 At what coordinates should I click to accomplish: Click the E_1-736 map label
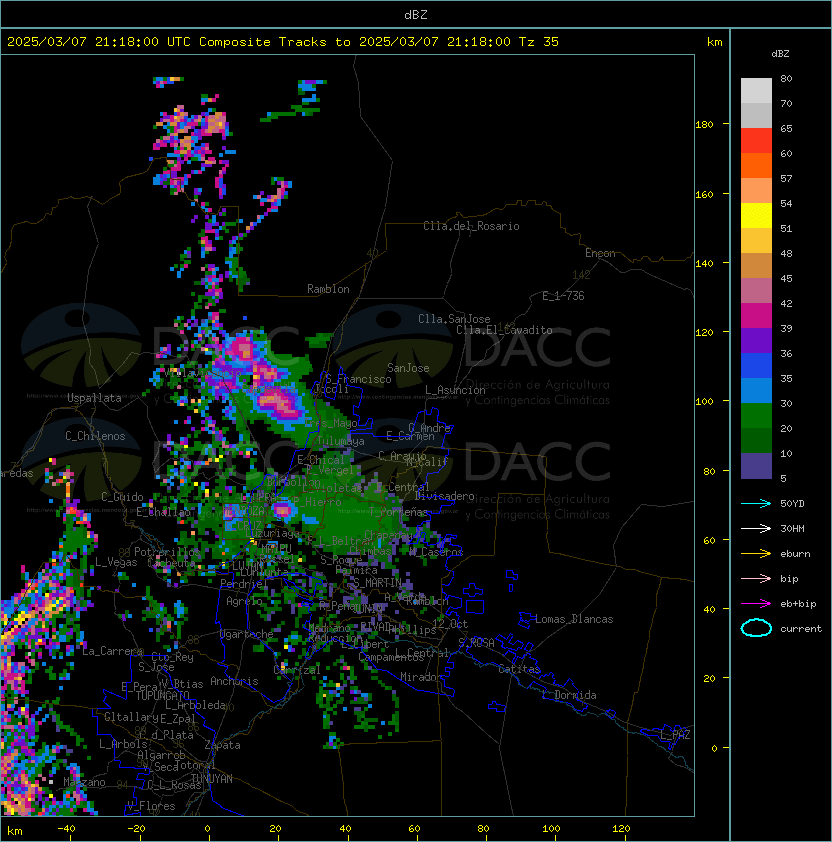[563, 296]
